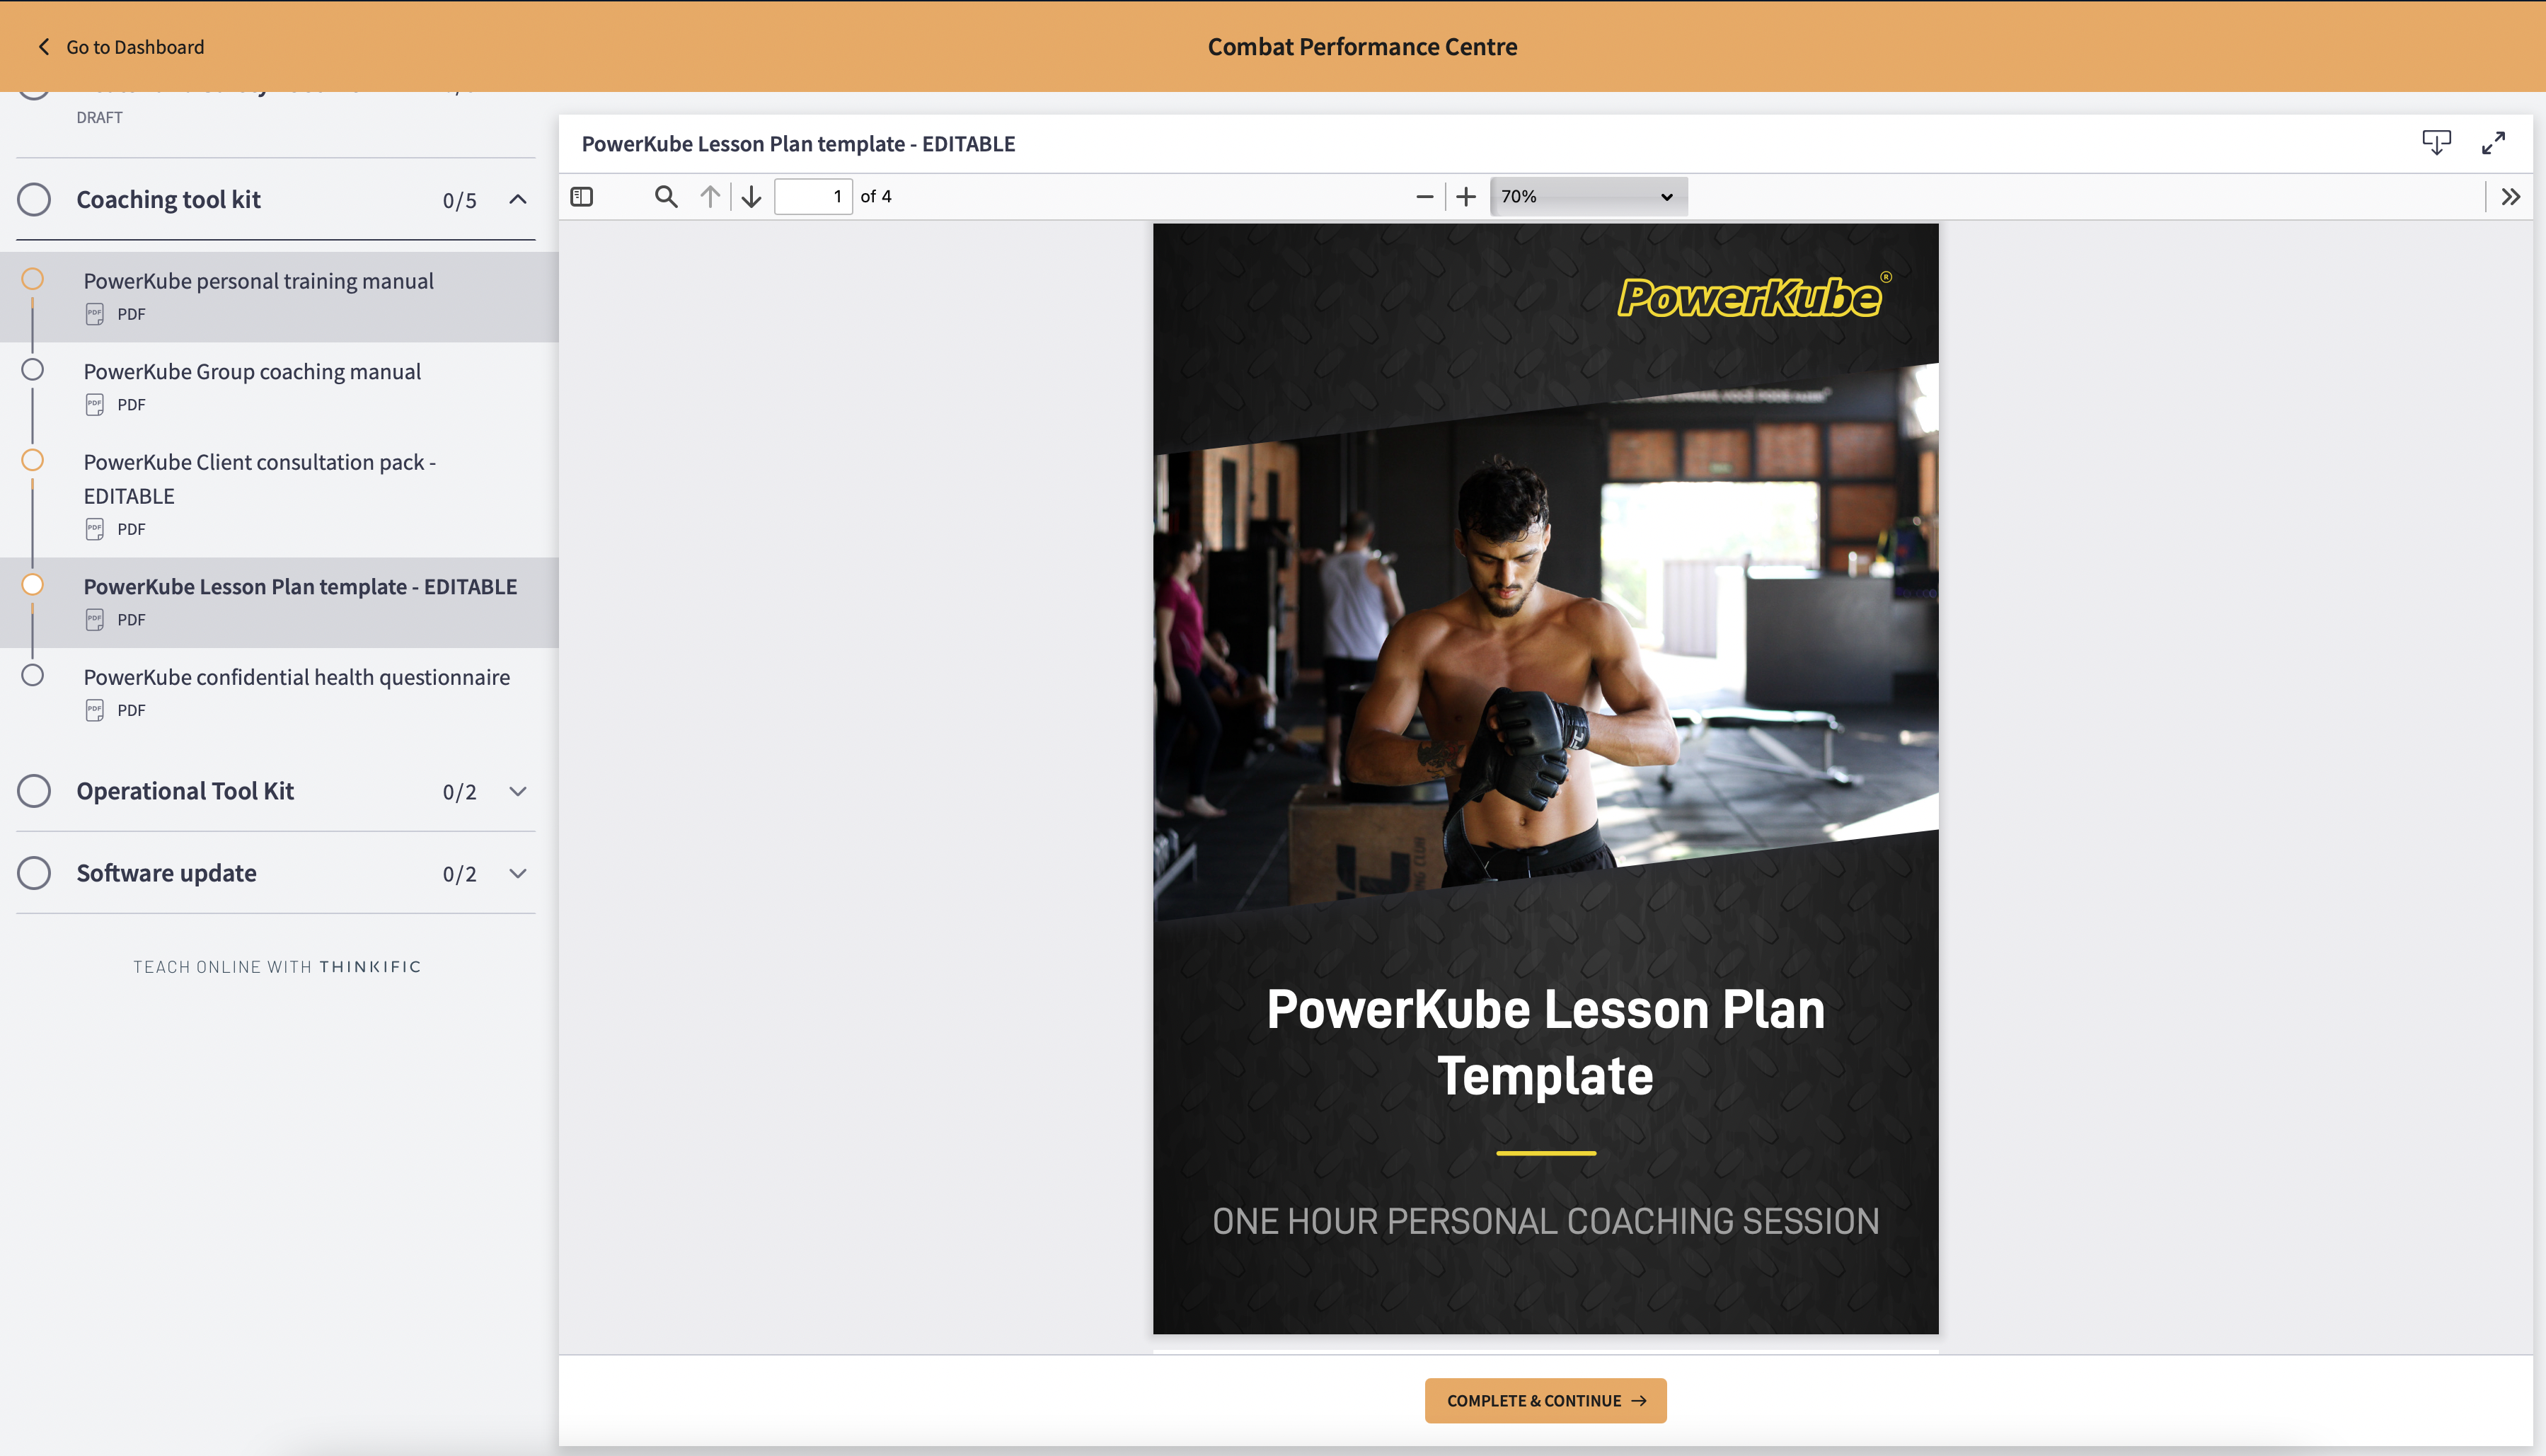Image resolution: width=2546 pixels, height=1456 pixels.
Task: Click the PDF page number field
Action: (812, 197)
